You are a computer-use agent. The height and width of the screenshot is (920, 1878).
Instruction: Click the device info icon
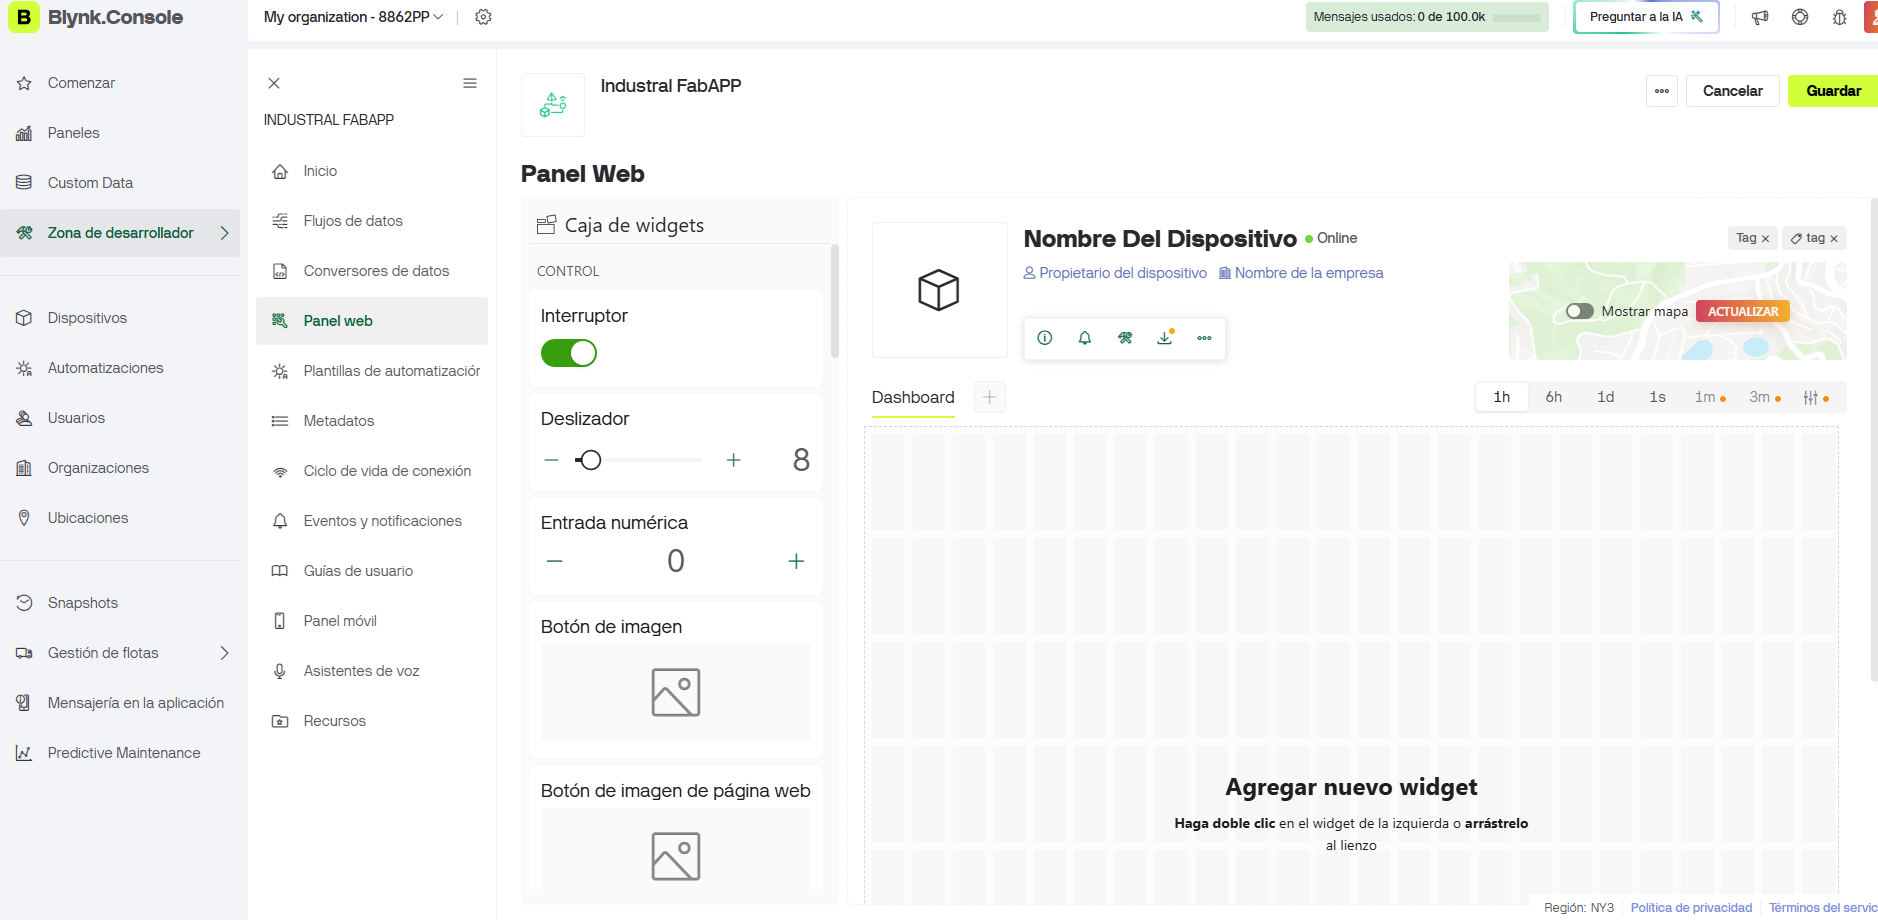tap(1045, 338)
